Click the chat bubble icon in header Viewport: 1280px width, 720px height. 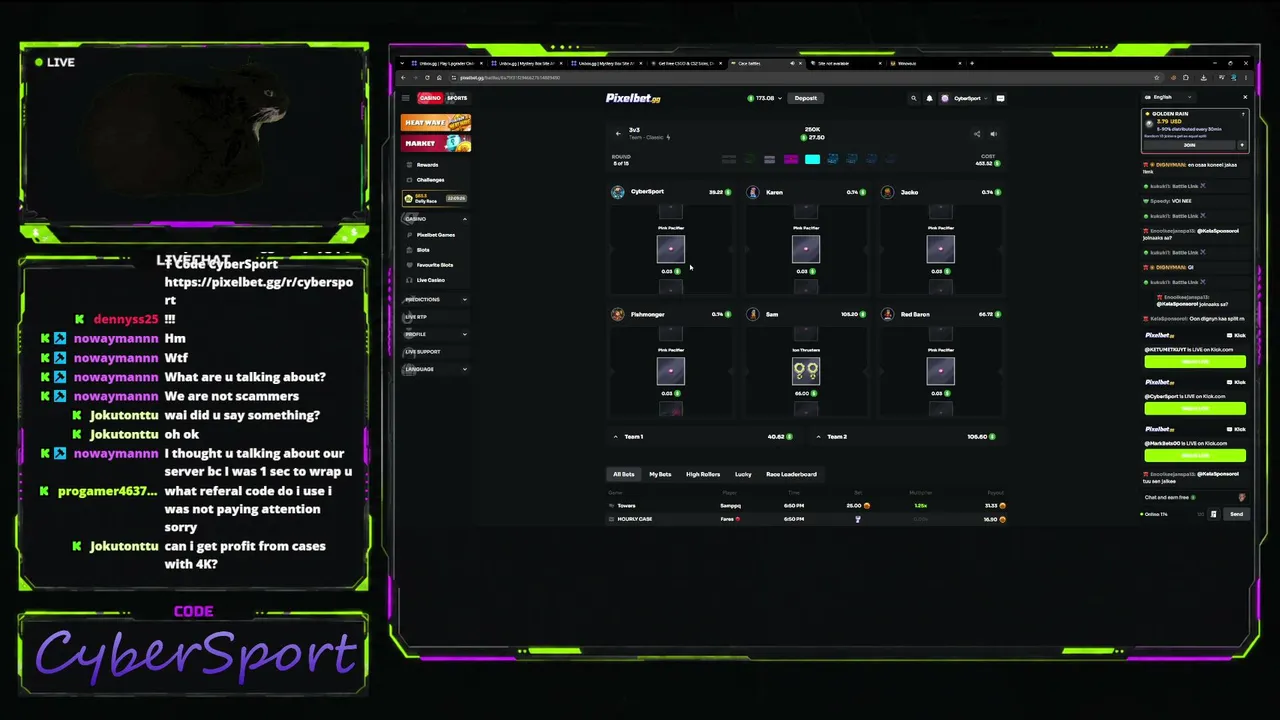click(1000, 98)
